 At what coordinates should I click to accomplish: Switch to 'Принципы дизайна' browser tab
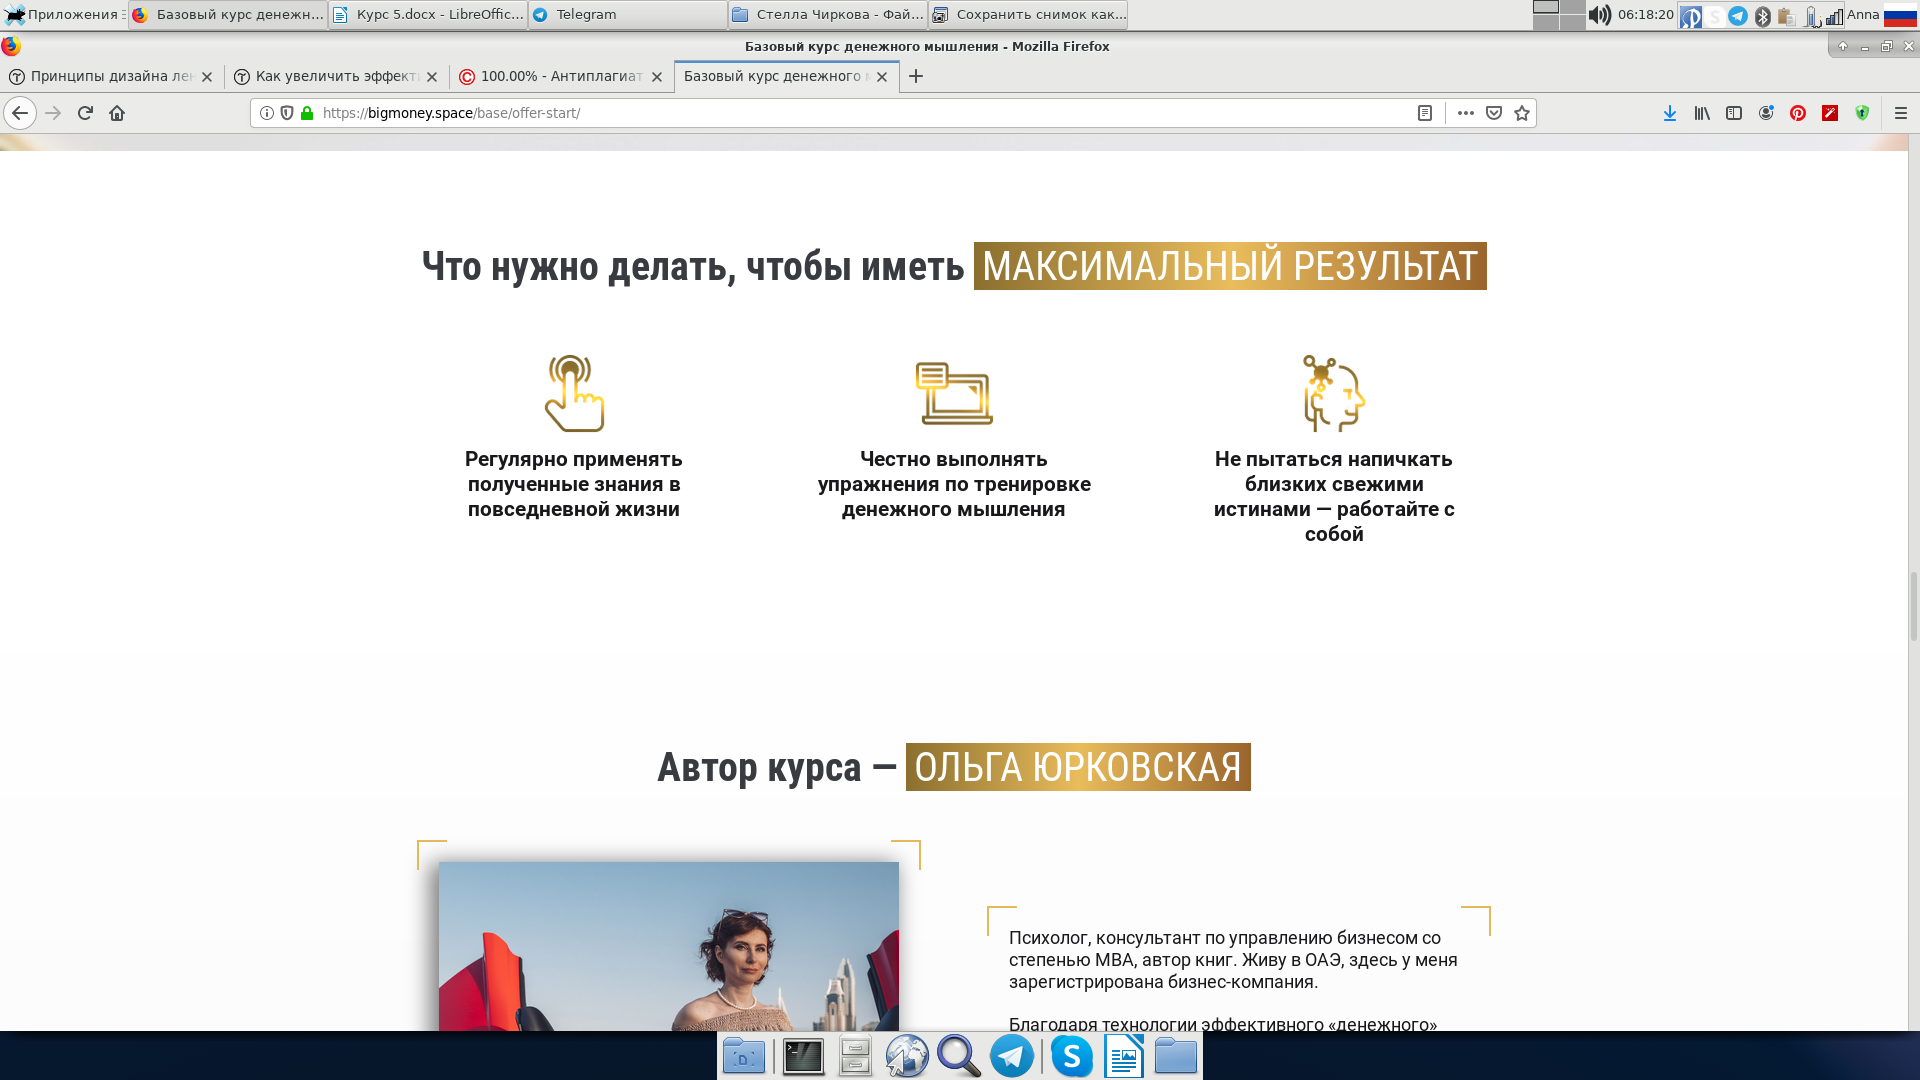(x=108, y=76)
